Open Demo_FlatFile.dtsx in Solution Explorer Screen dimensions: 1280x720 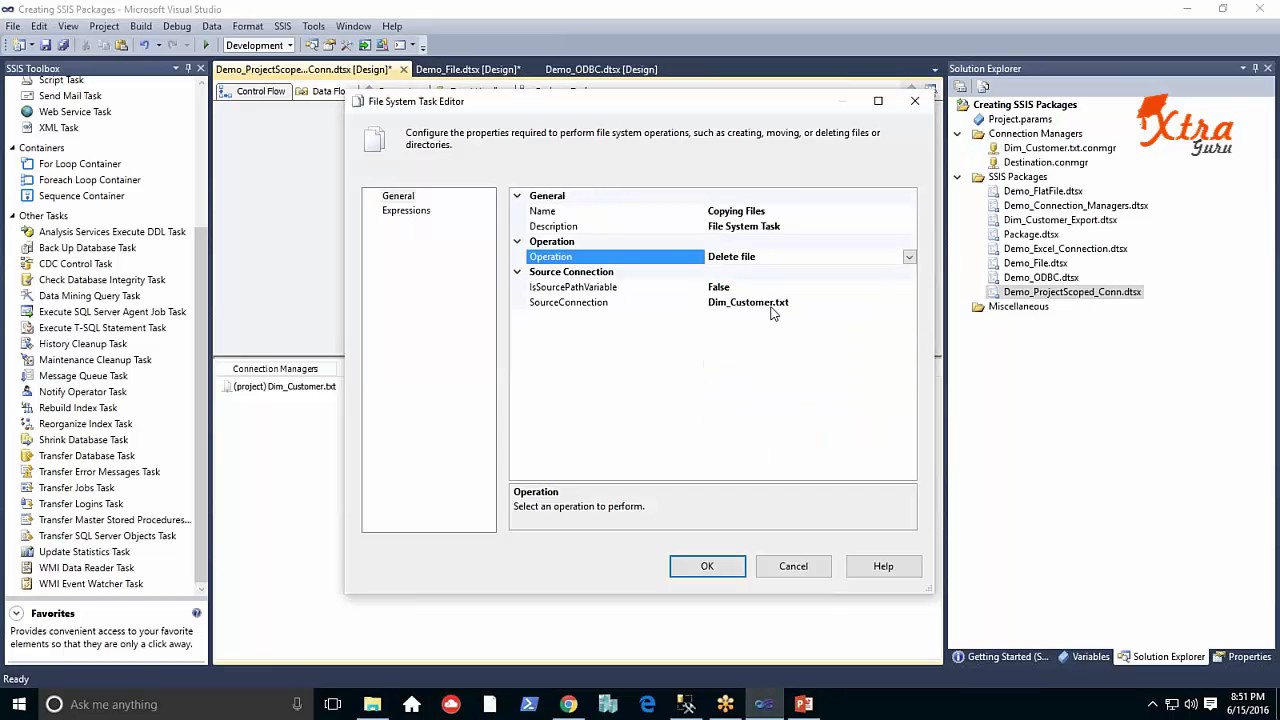point(1043,191)
